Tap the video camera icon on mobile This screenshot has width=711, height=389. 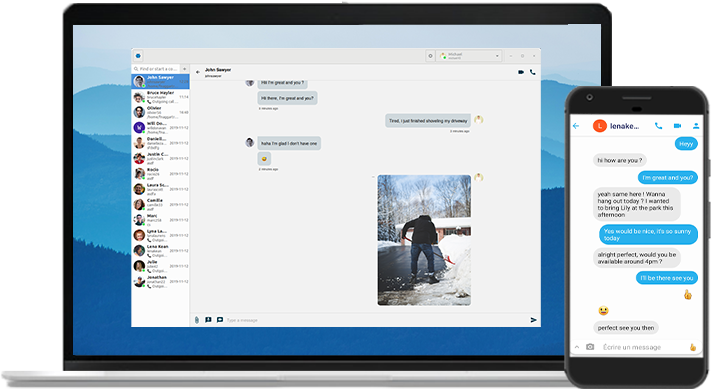tap(677, 126)
